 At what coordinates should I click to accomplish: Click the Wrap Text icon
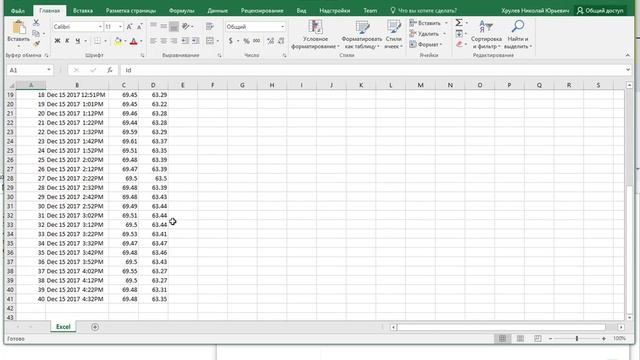[210, 27]
